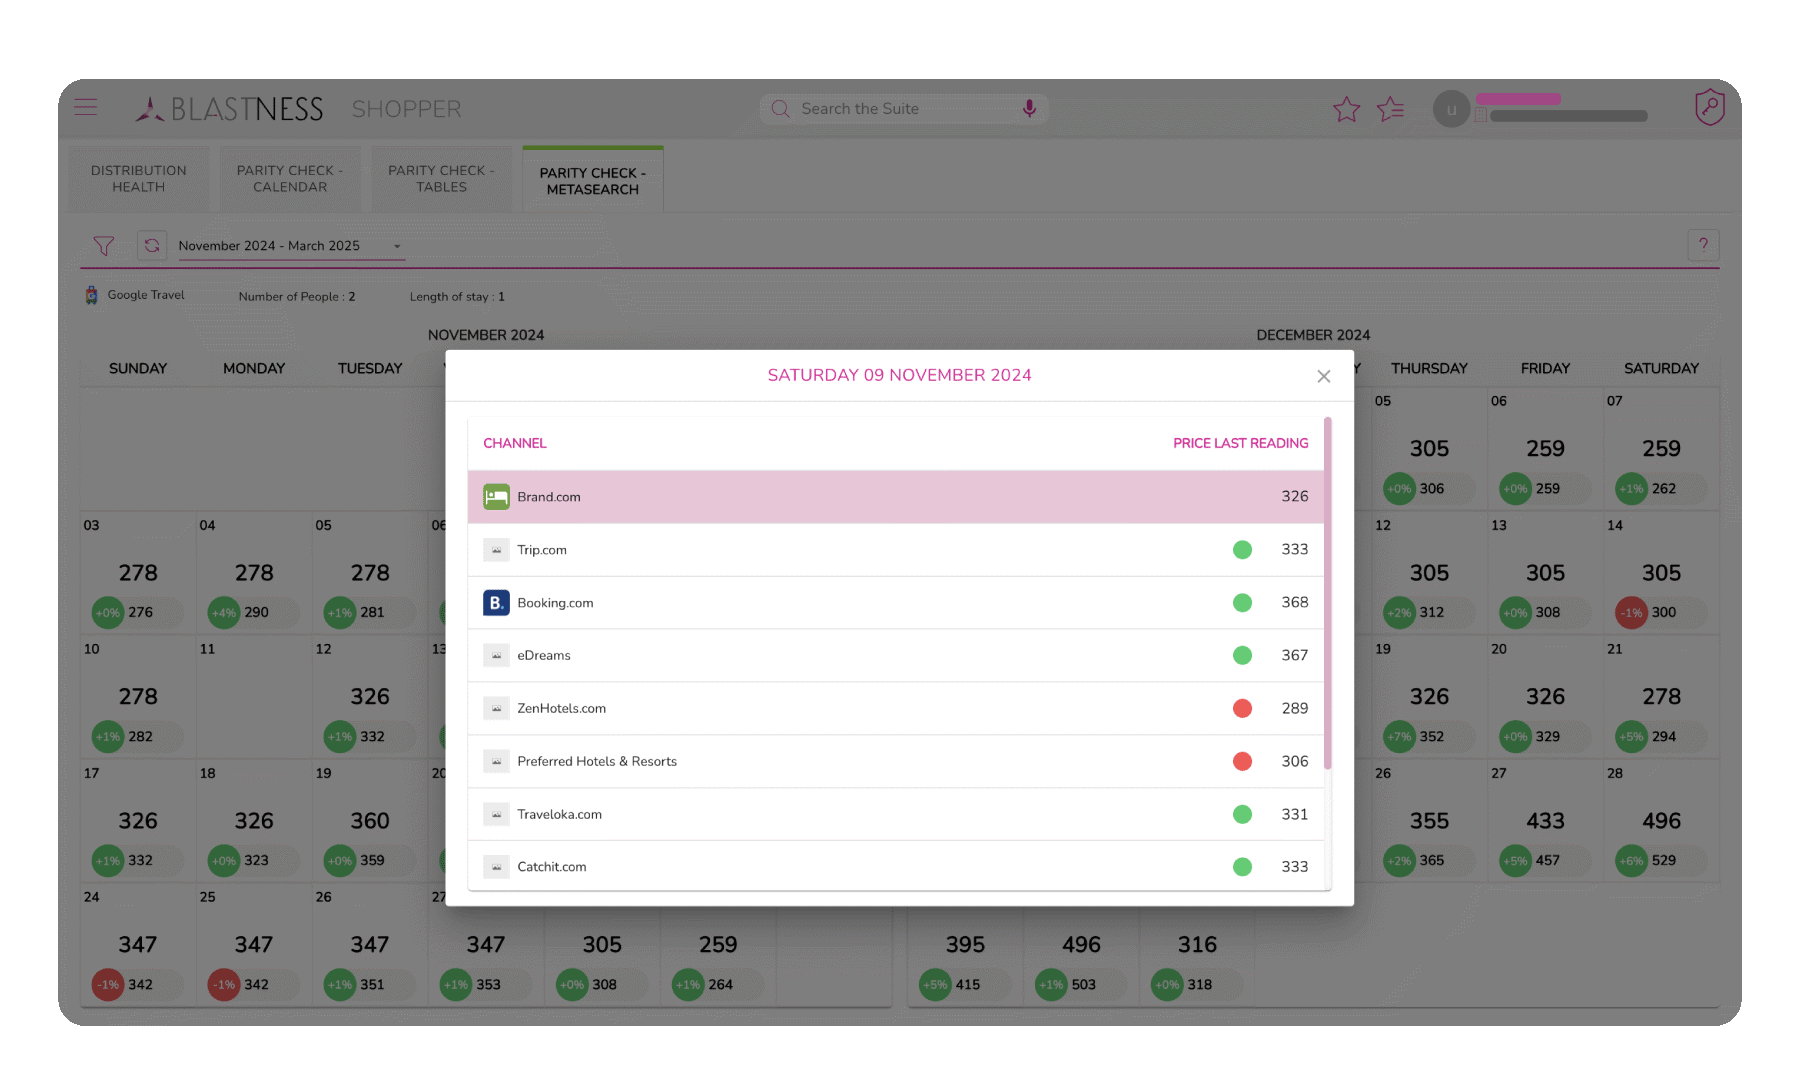The image size is (1800, 1080).
Task: Click the Traveloka.com channel icon
Action: (496, 815)
